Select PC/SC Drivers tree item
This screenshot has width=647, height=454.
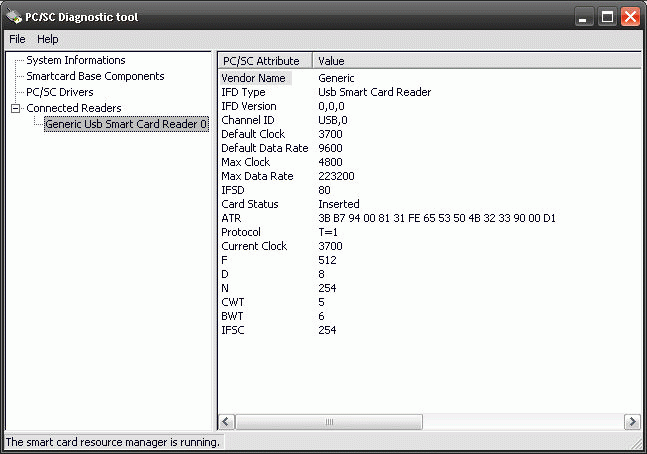[x=60, y=92]
